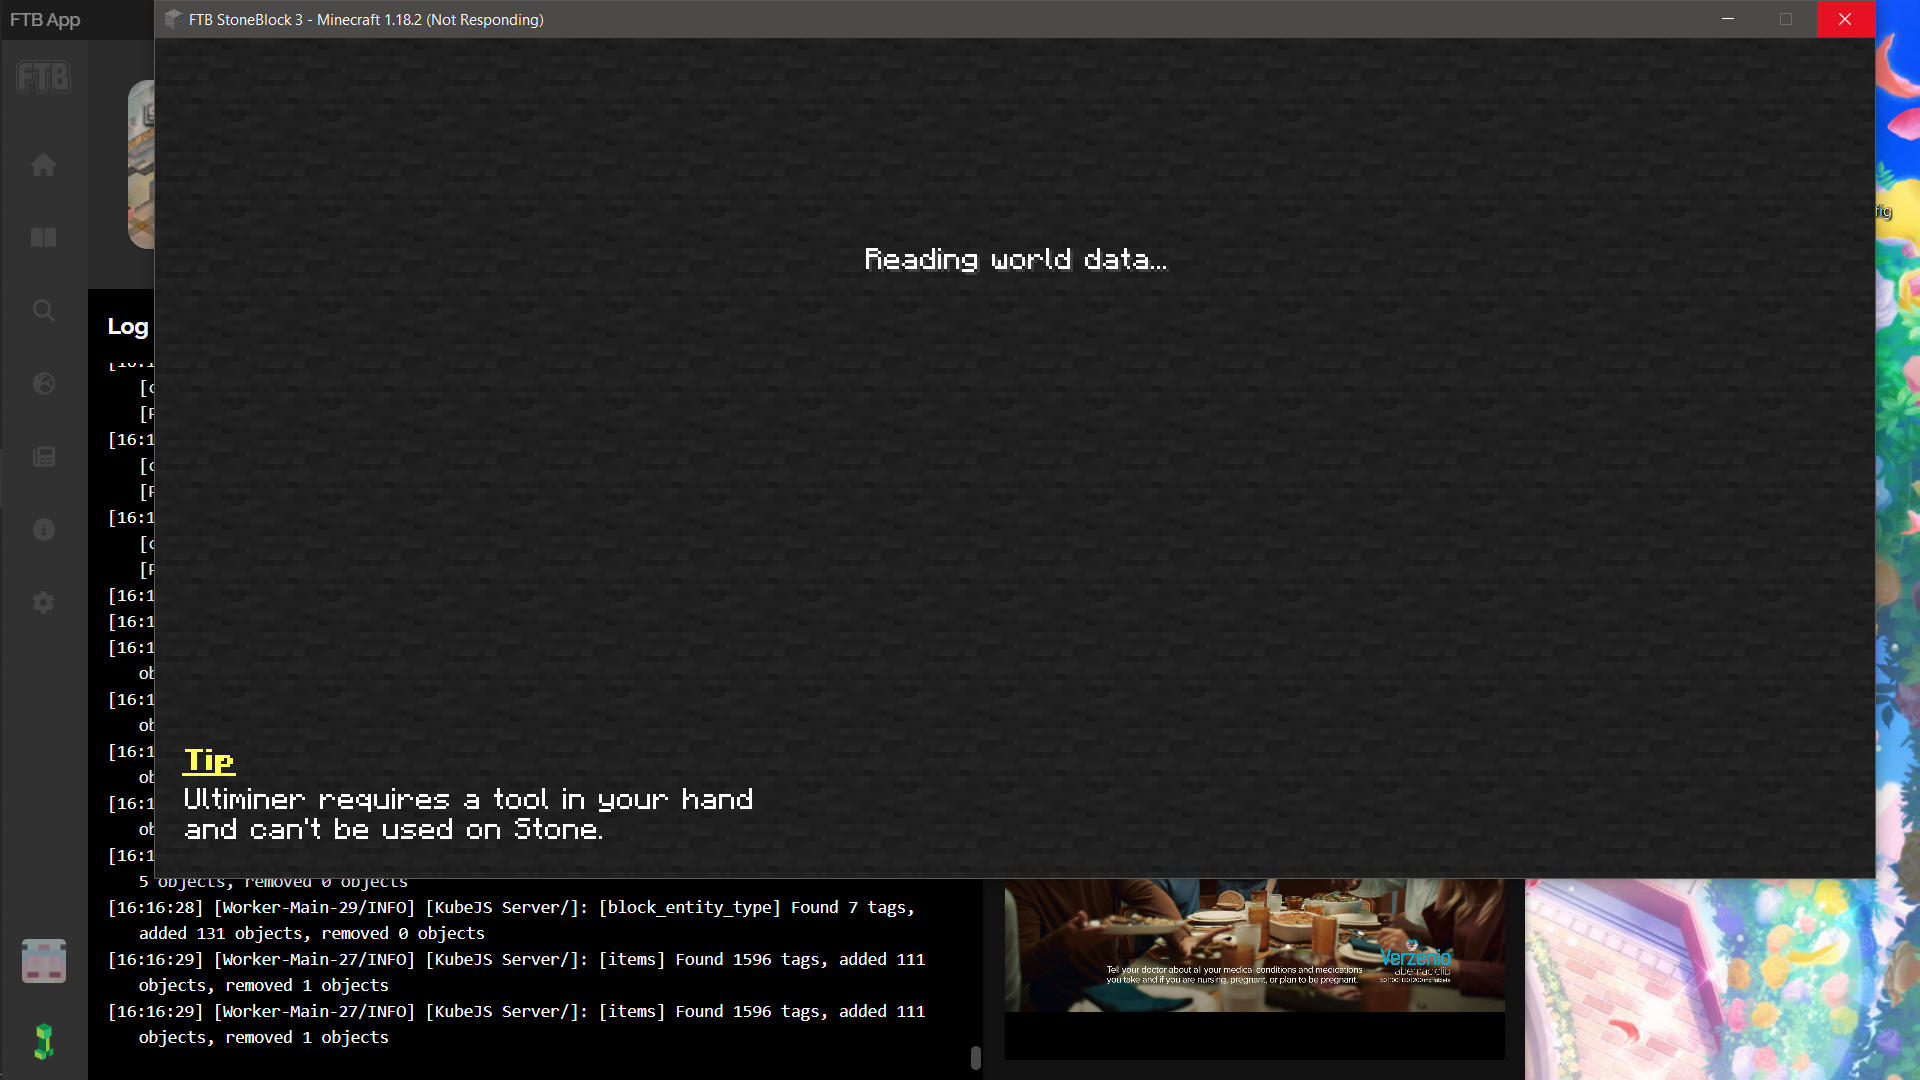
Task: Click the FTB logo at the sidebar top
Action: pos(43,77)
